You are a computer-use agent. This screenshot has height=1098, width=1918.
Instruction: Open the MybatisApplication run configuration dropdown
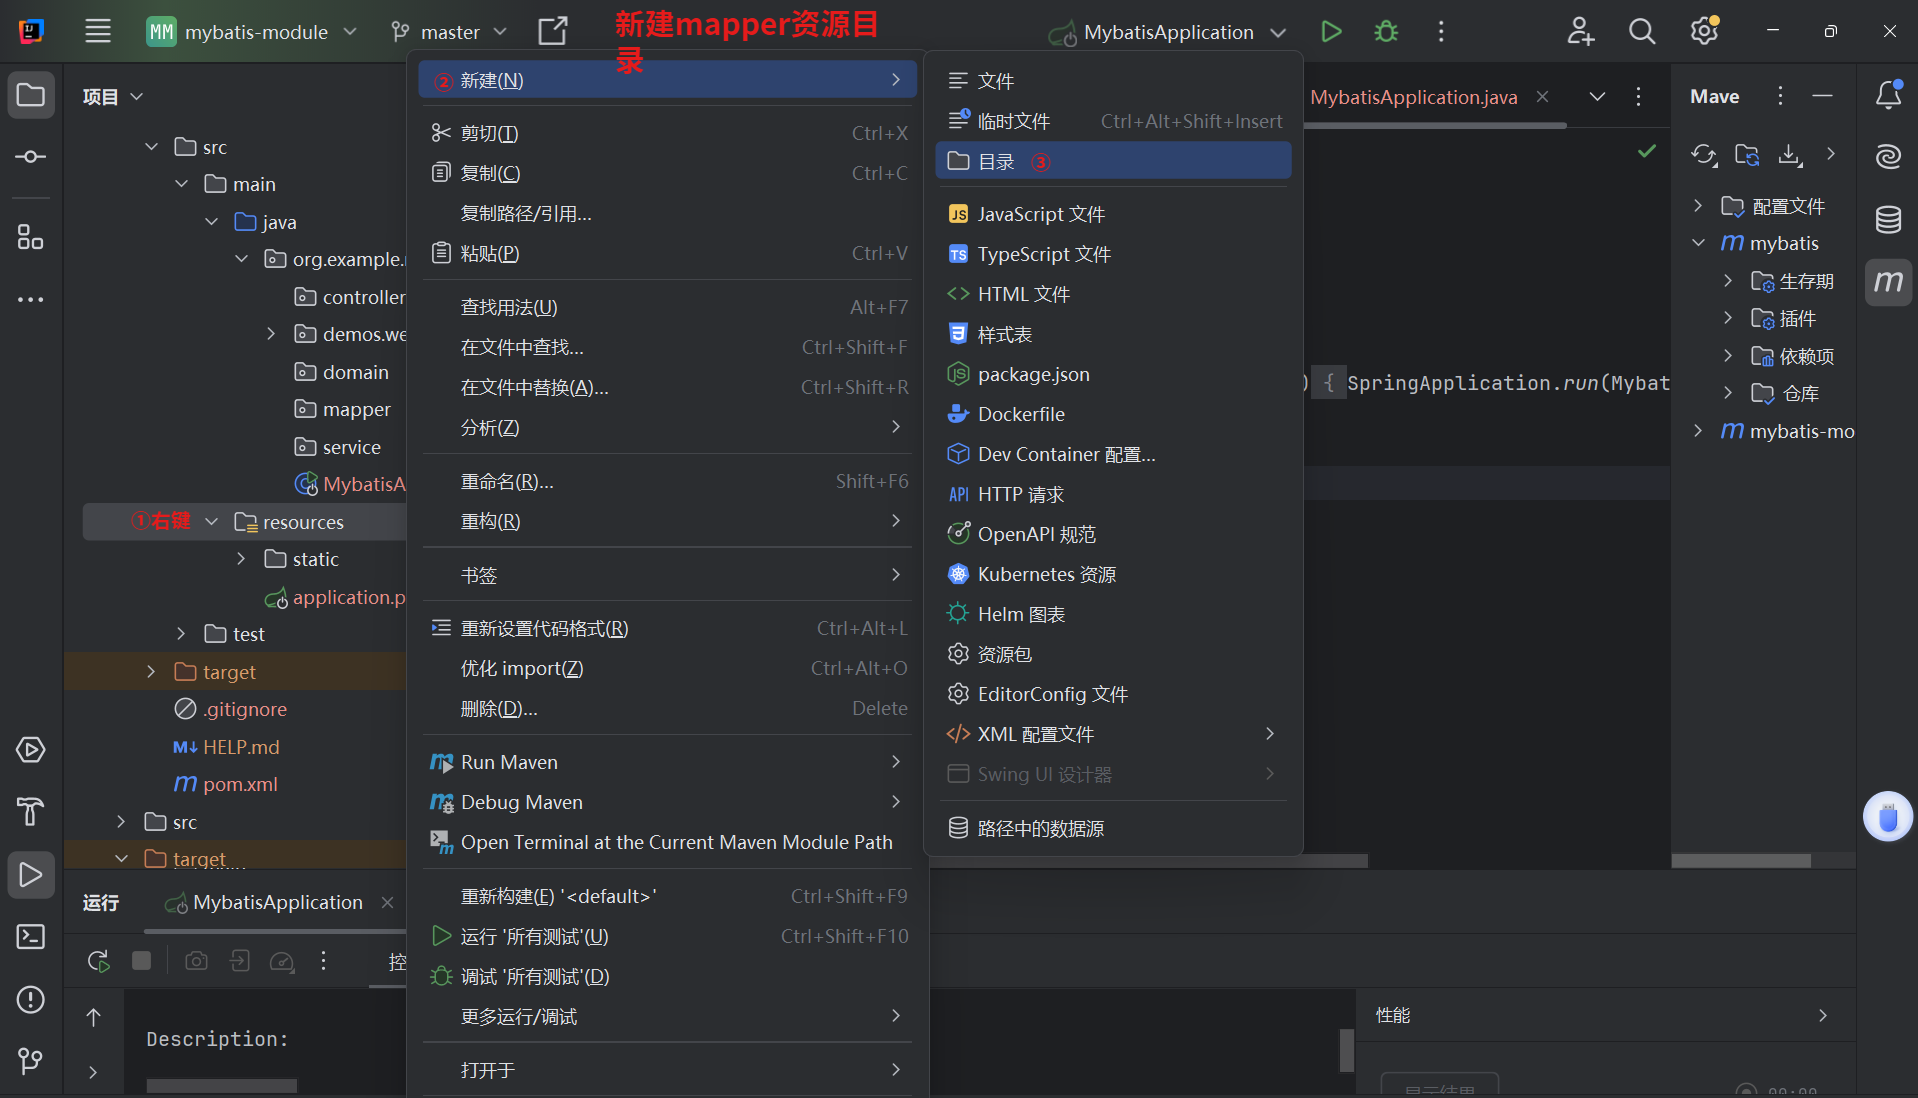pyautogui.click(x=1167, y=32)
